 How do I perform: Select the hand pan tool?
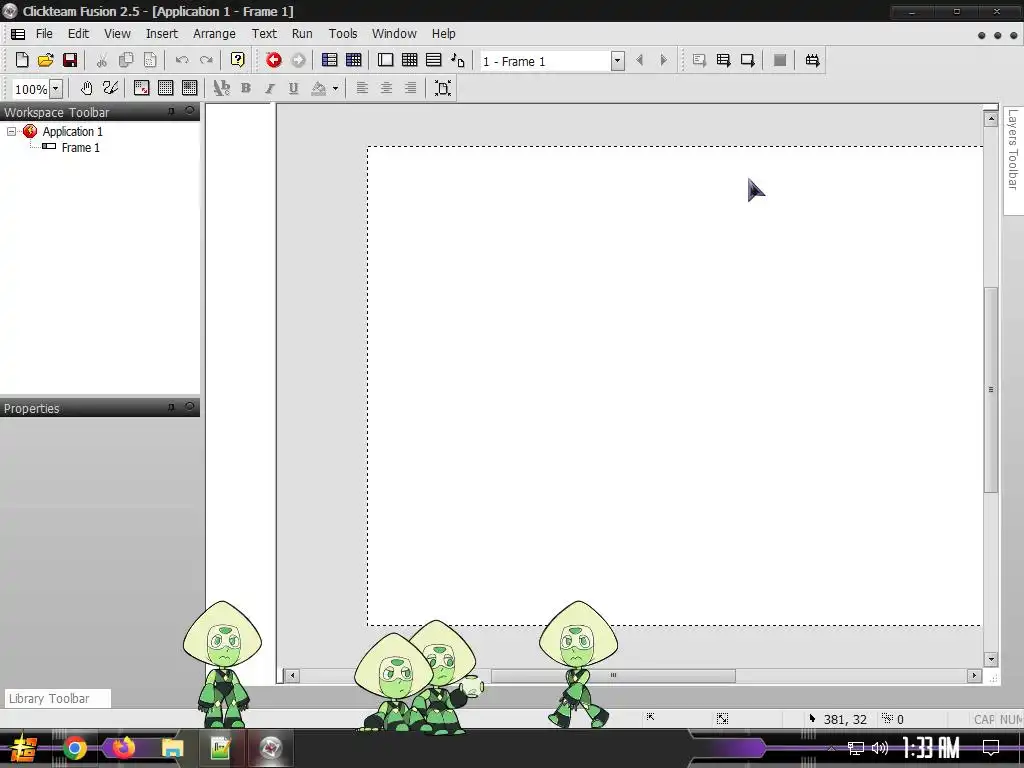[x=86, y=88]
